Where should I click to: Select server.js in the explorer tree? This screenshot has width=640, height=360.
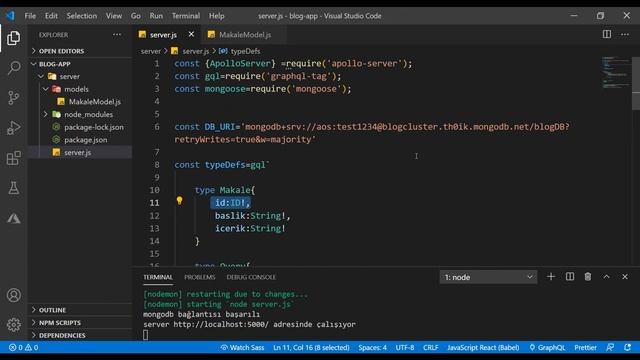click(x=78, y=152)
